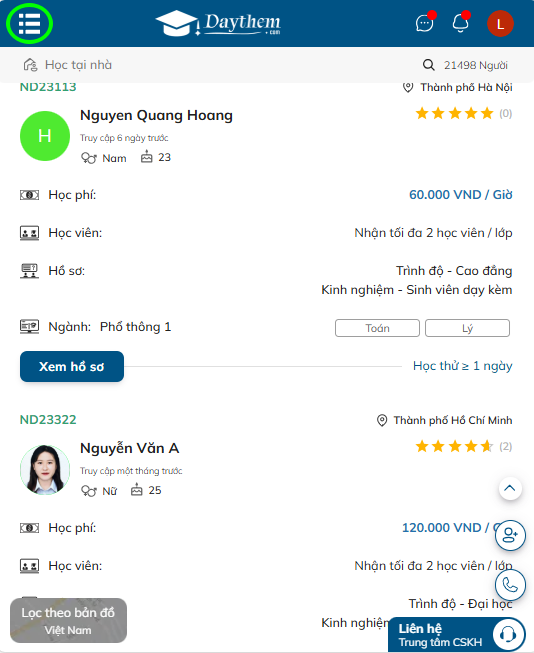The width and height of the screenshot is (534, 653).
Task: Open the hamburger menu icon
Action: click(x=30, y=24)
